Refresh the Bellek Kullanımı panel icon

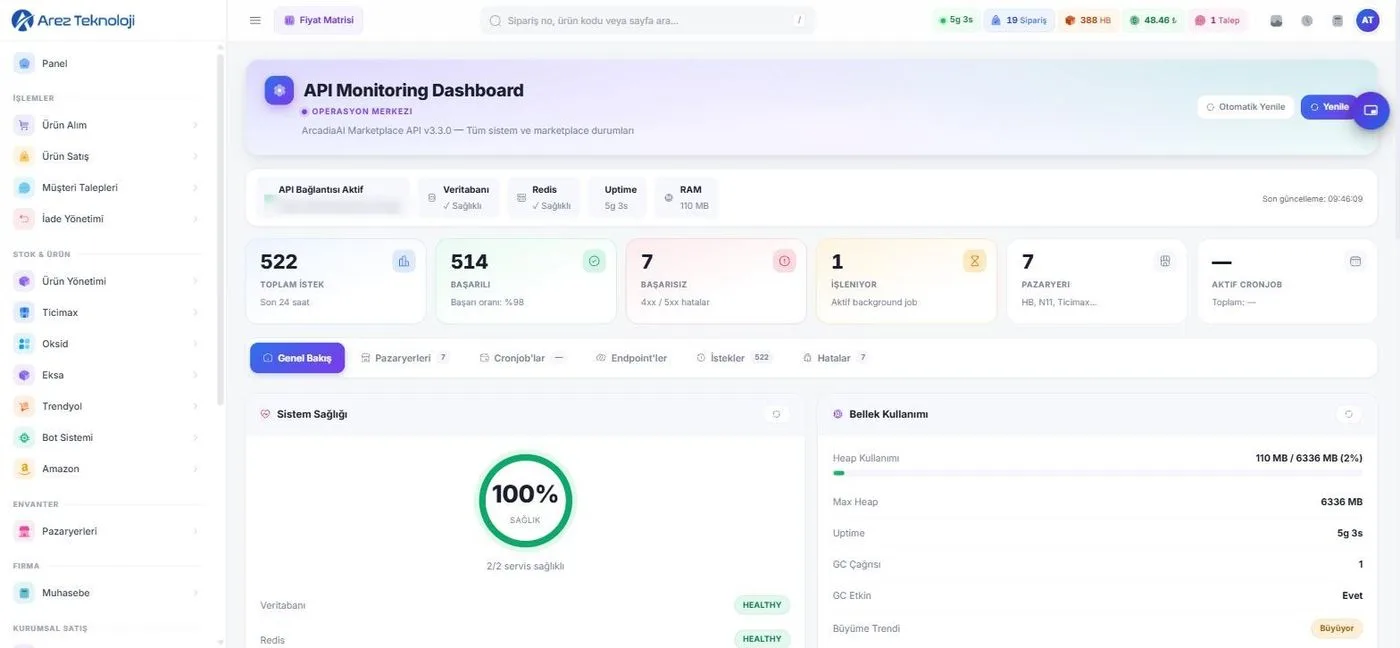click(x=1348, y=414)
